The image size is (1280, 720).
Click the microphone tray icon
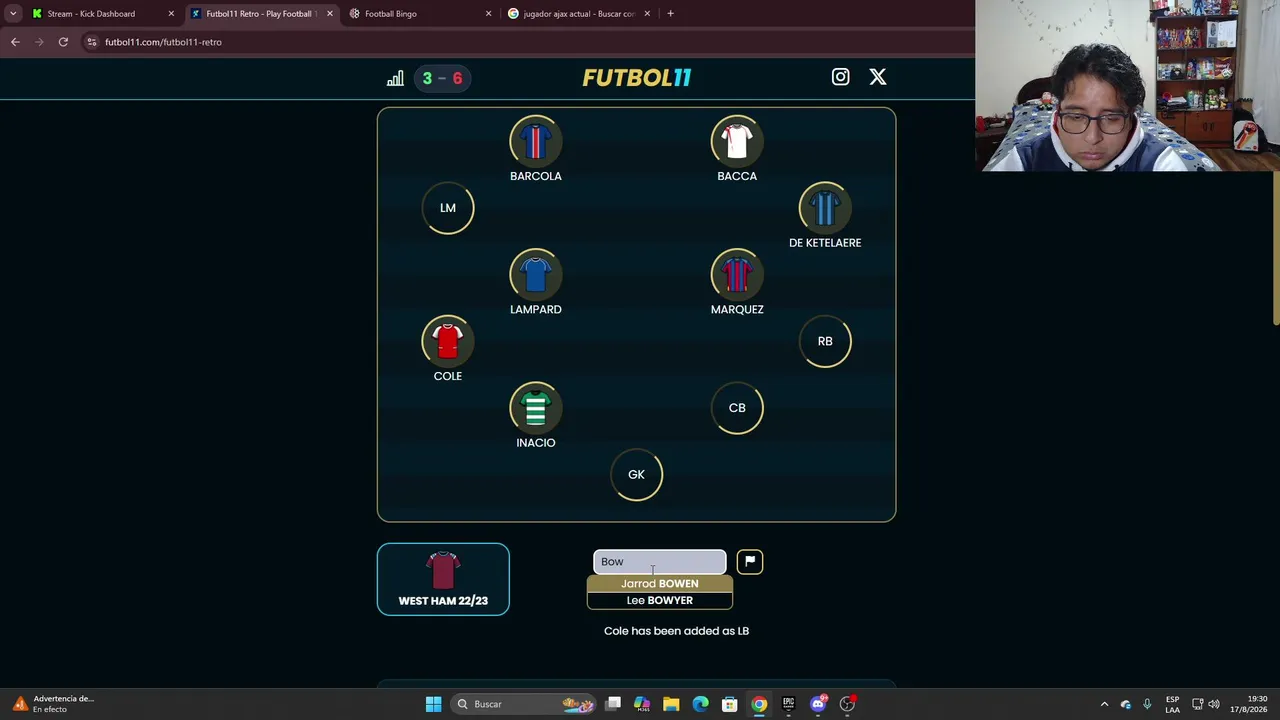click(1147, 704)
